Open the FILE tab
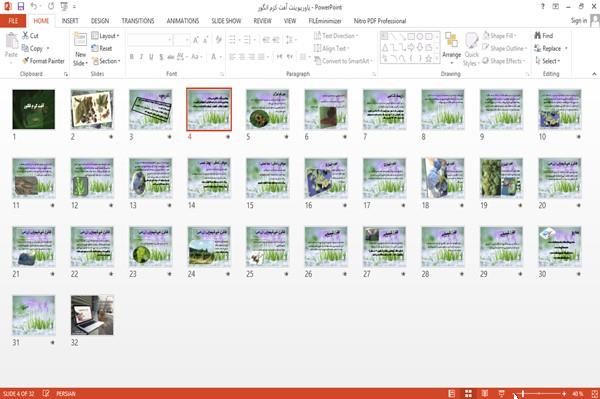The height and width of the screenshot is (399, 600). (13, 21)
